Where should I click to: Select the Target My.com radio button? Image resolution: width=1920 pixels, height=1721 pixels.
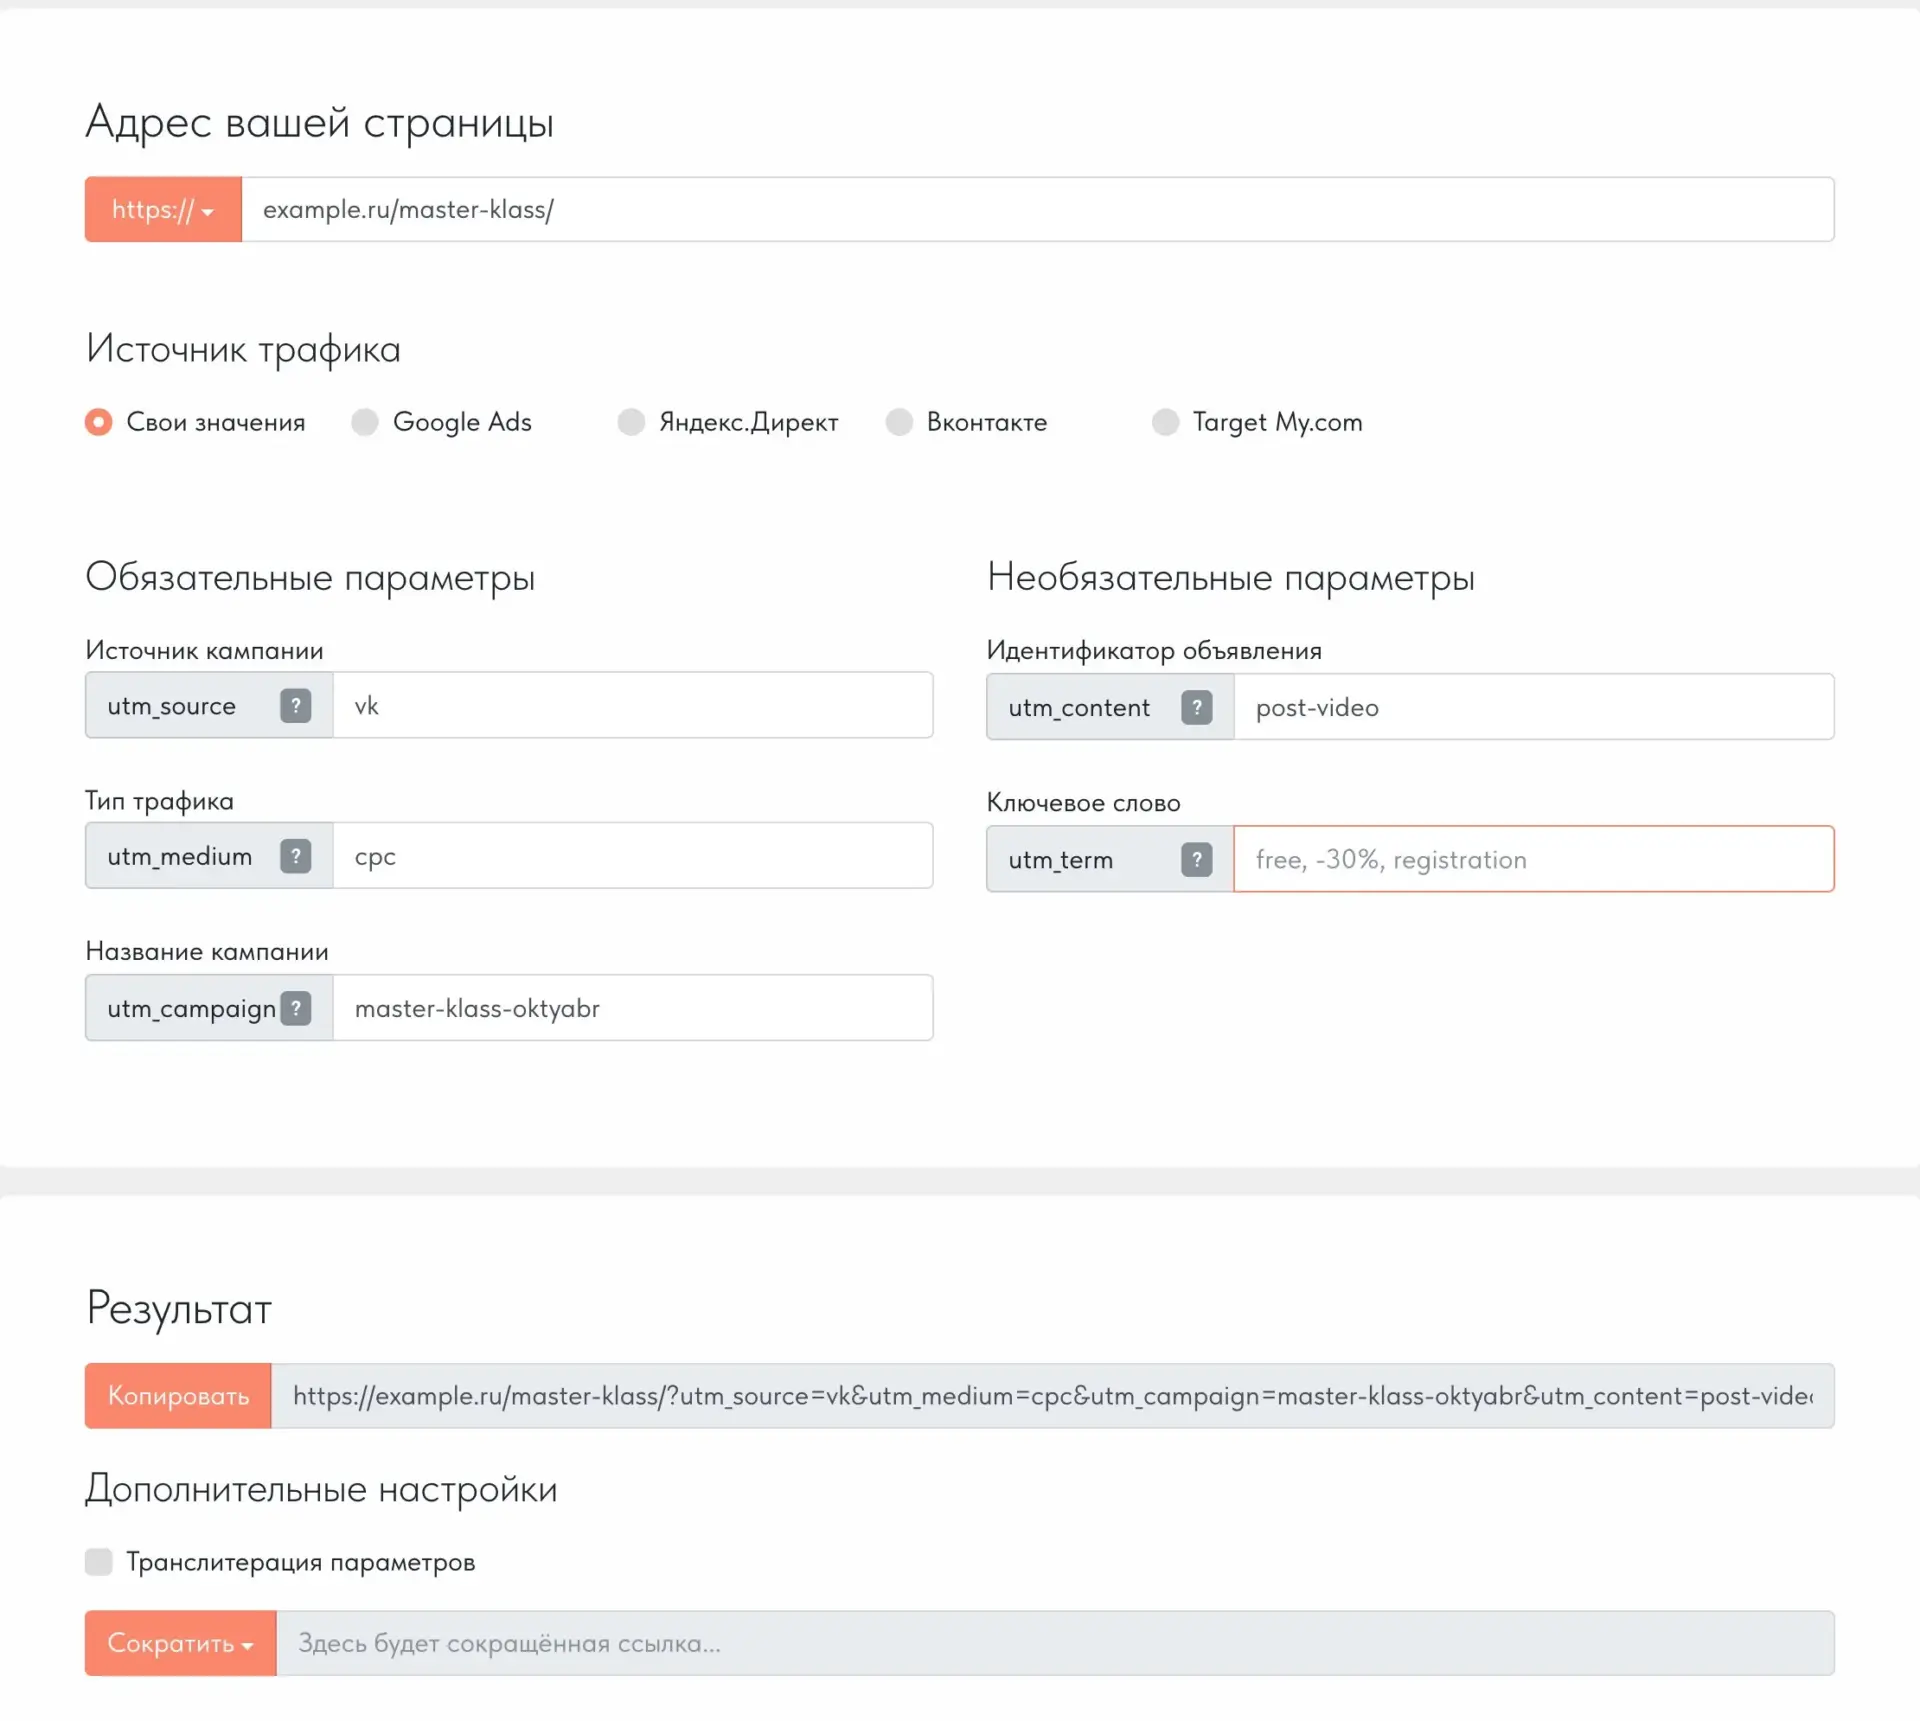pyautogui.click(x=1165, y=422)
